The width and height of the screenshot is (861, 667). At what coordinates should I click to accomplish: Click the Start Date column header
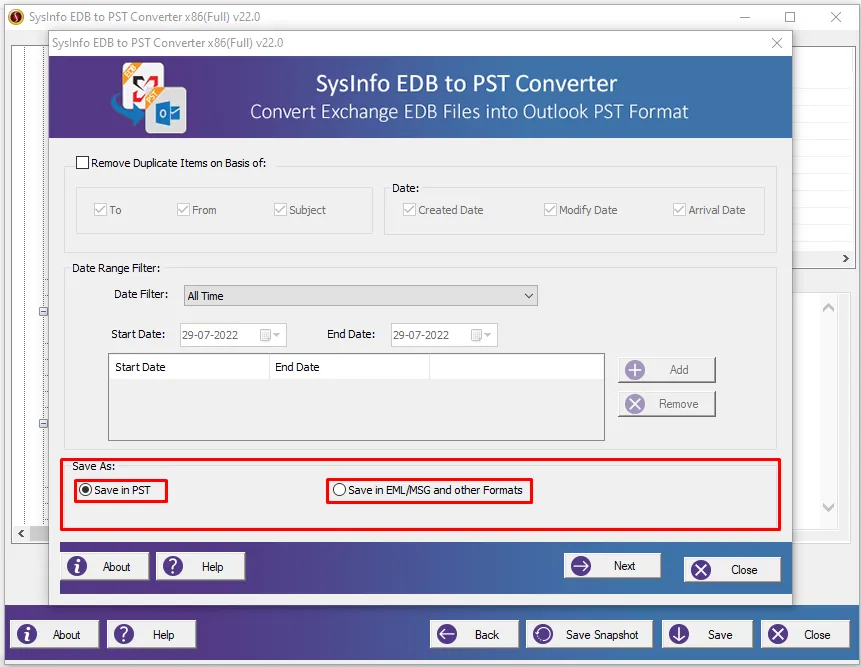tap(189, 367)
